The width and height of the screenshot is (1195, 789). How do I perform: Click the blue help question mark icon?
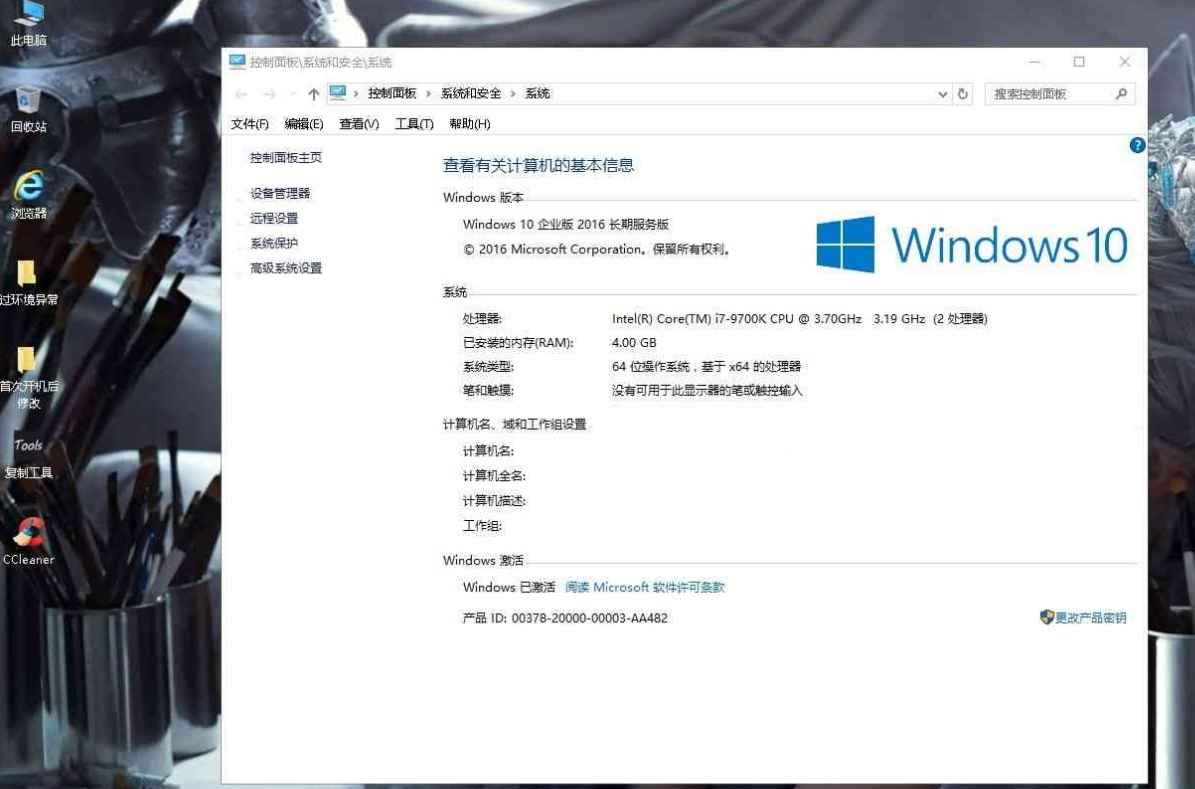pyautogui.click(x=1136, y=145)
